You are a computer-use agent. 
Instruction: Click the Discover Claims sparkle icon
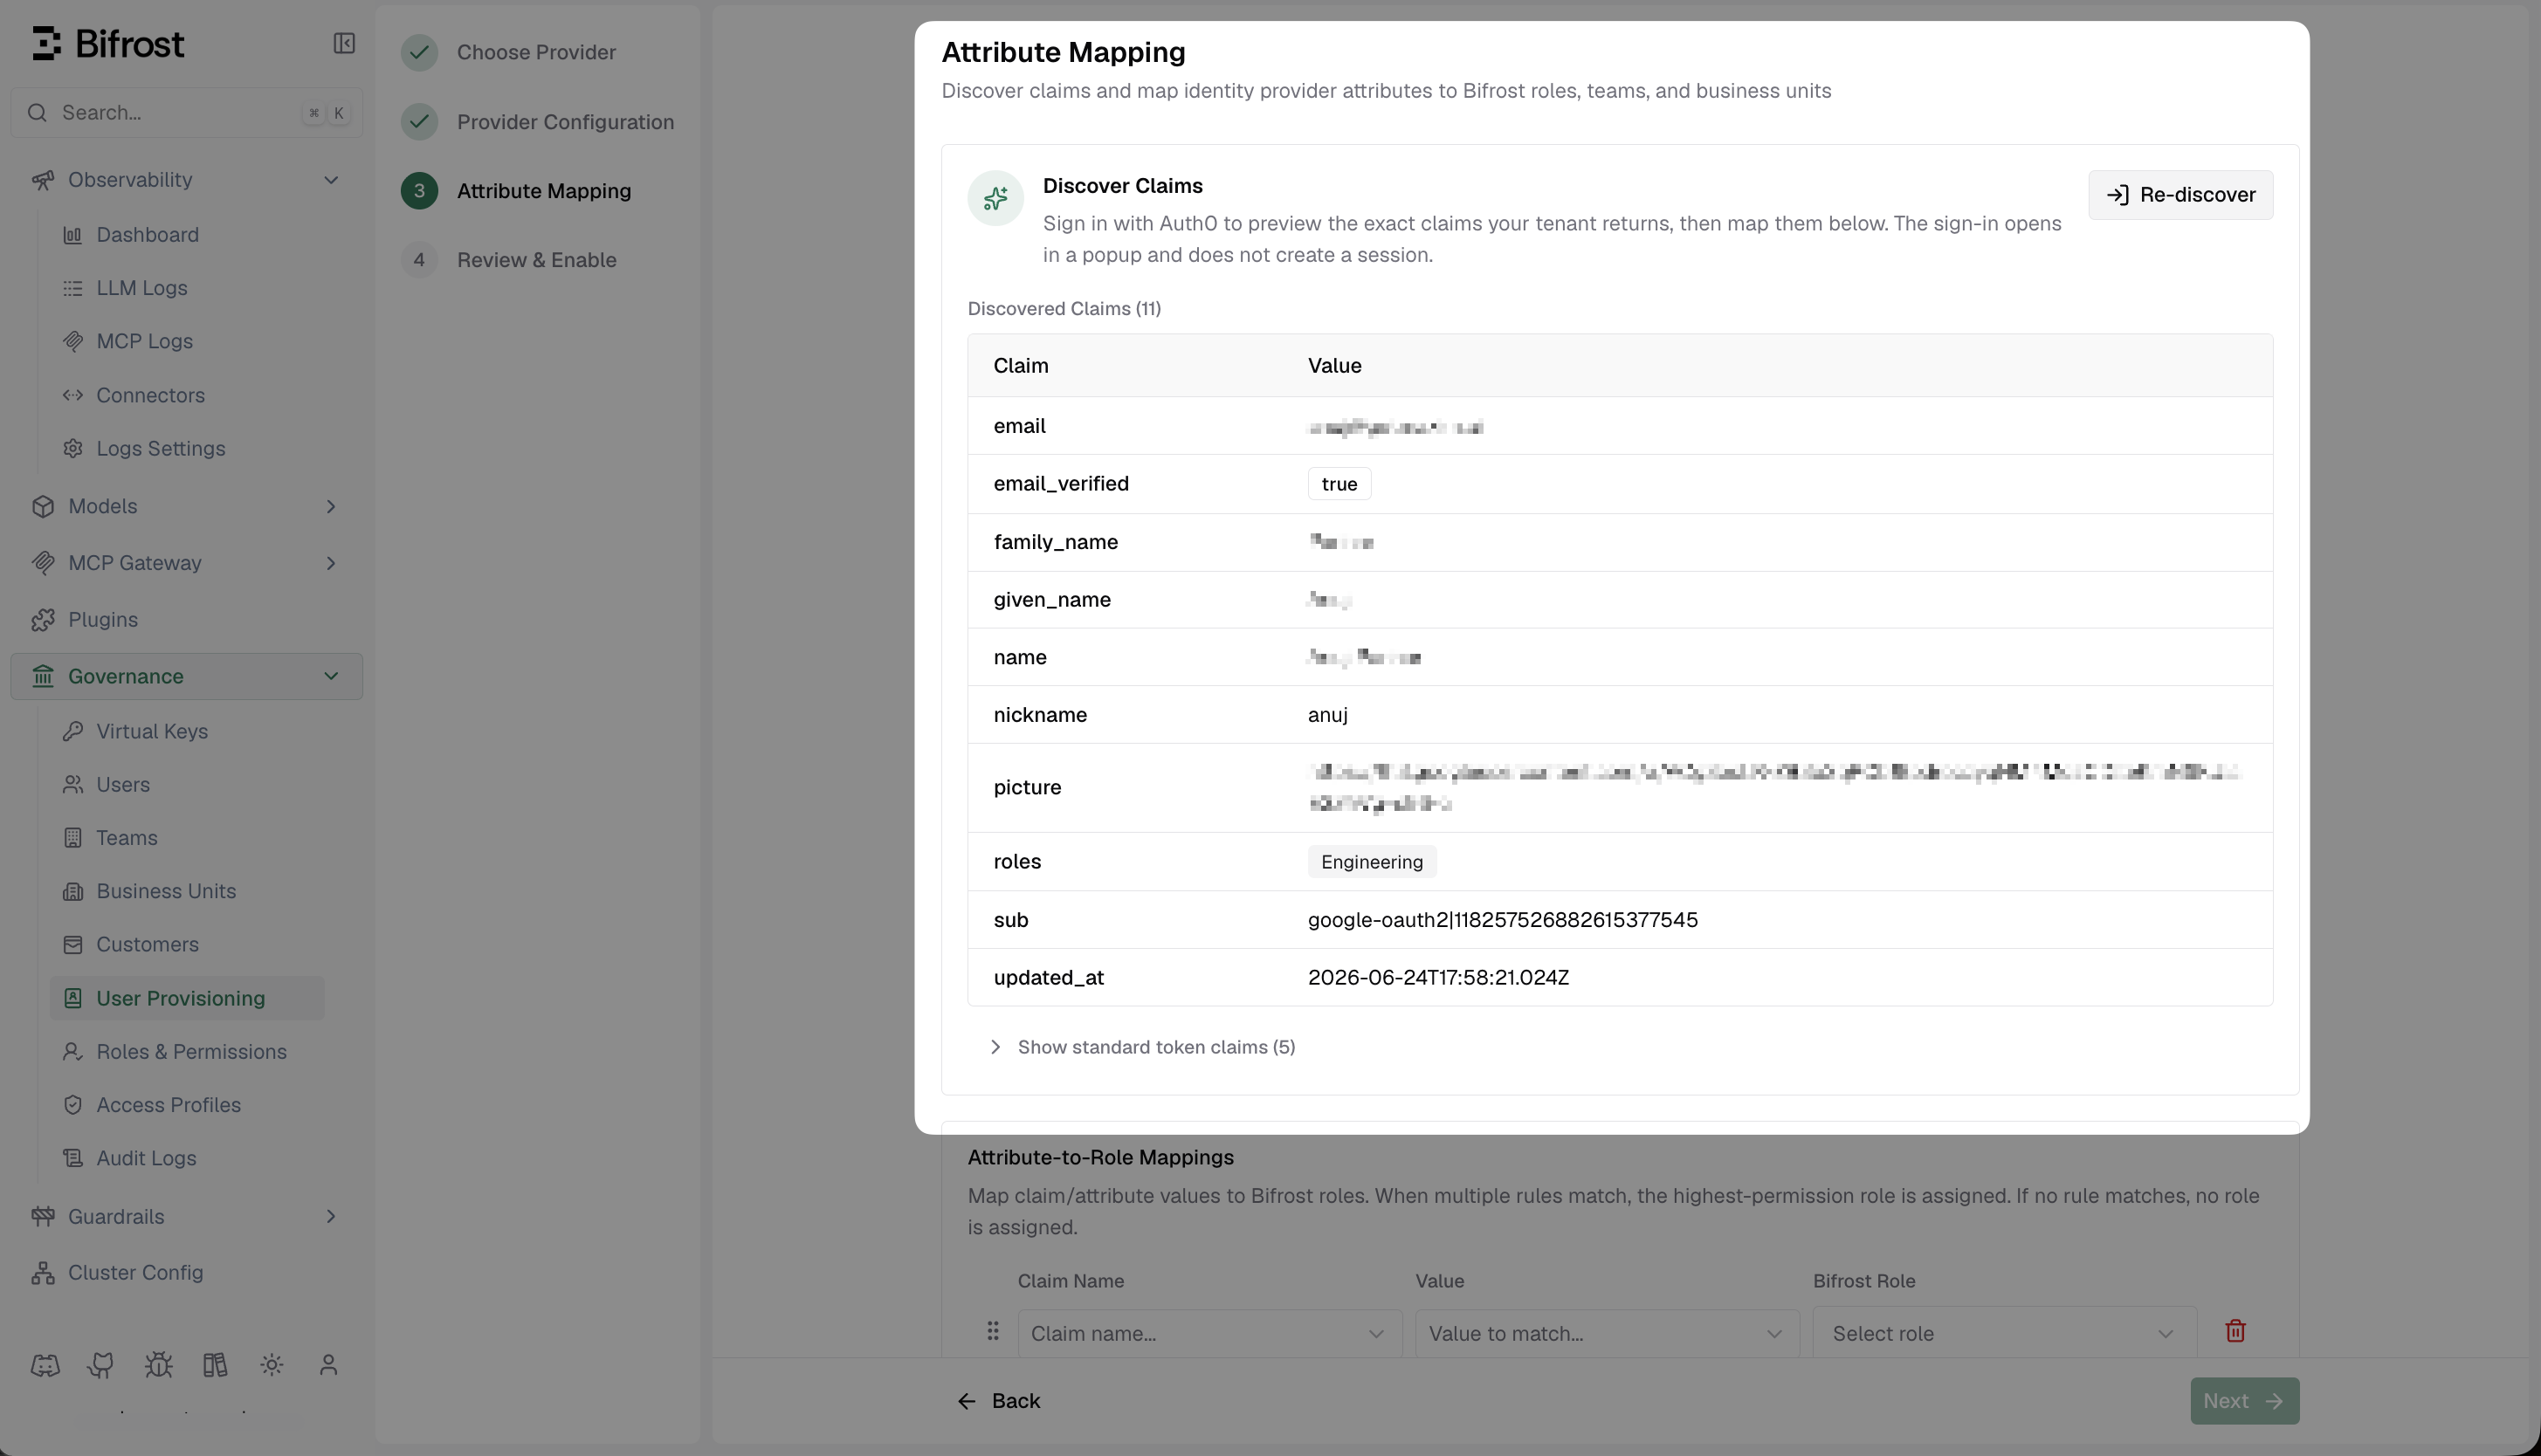coord(995,198)
